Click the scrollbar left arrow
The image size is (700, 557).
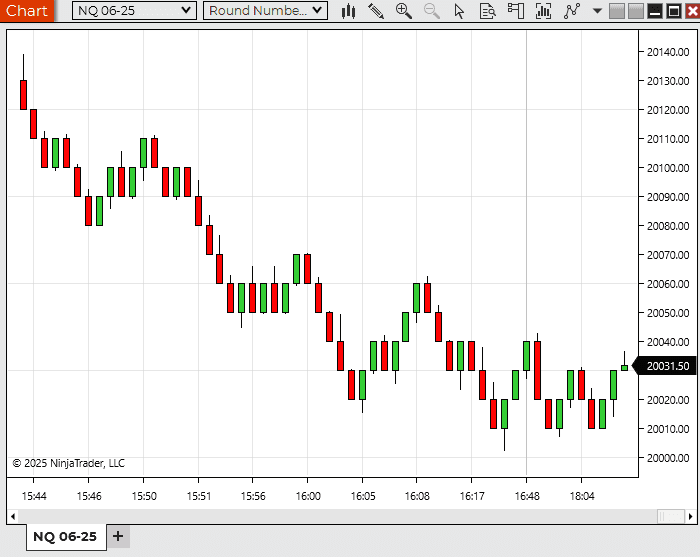point(13,516)
